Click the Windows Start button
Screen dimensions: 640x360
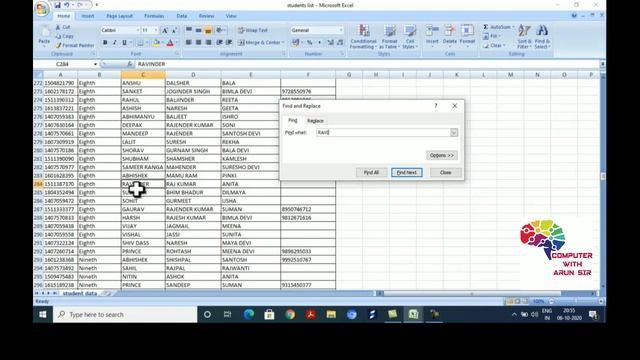point(43,314)
